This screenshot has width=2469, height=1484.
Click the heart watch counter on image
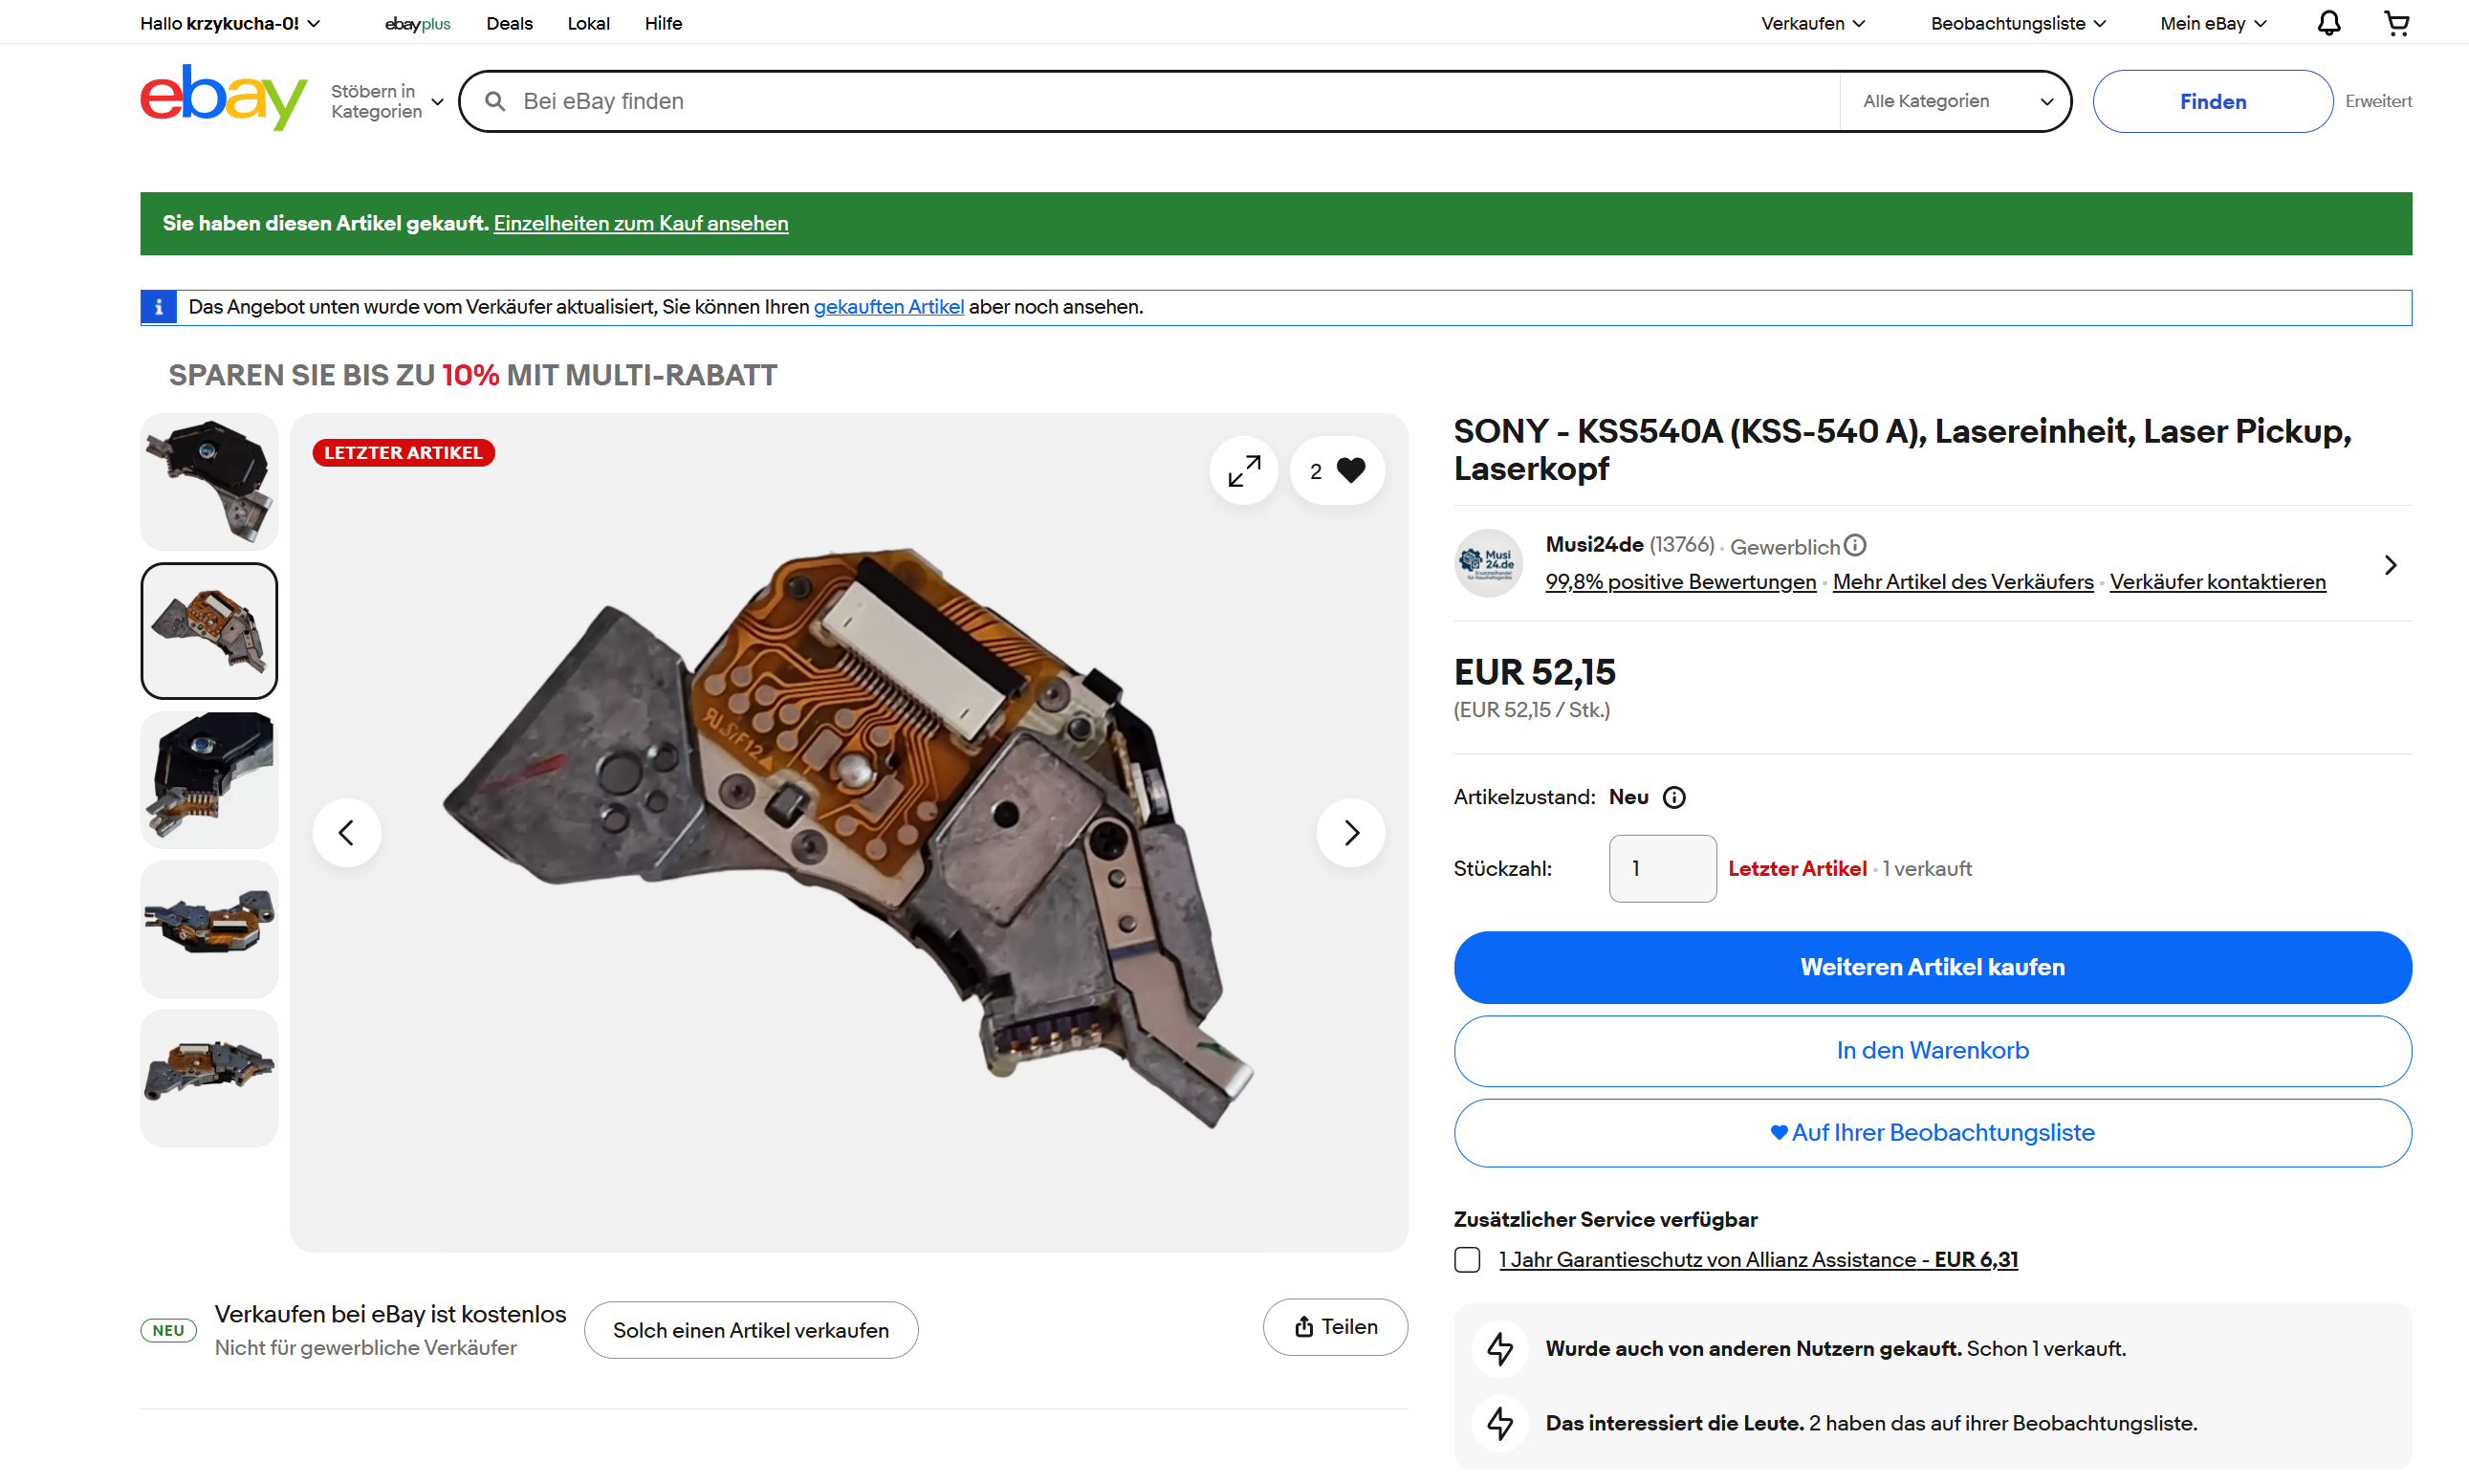point(1337,470)
